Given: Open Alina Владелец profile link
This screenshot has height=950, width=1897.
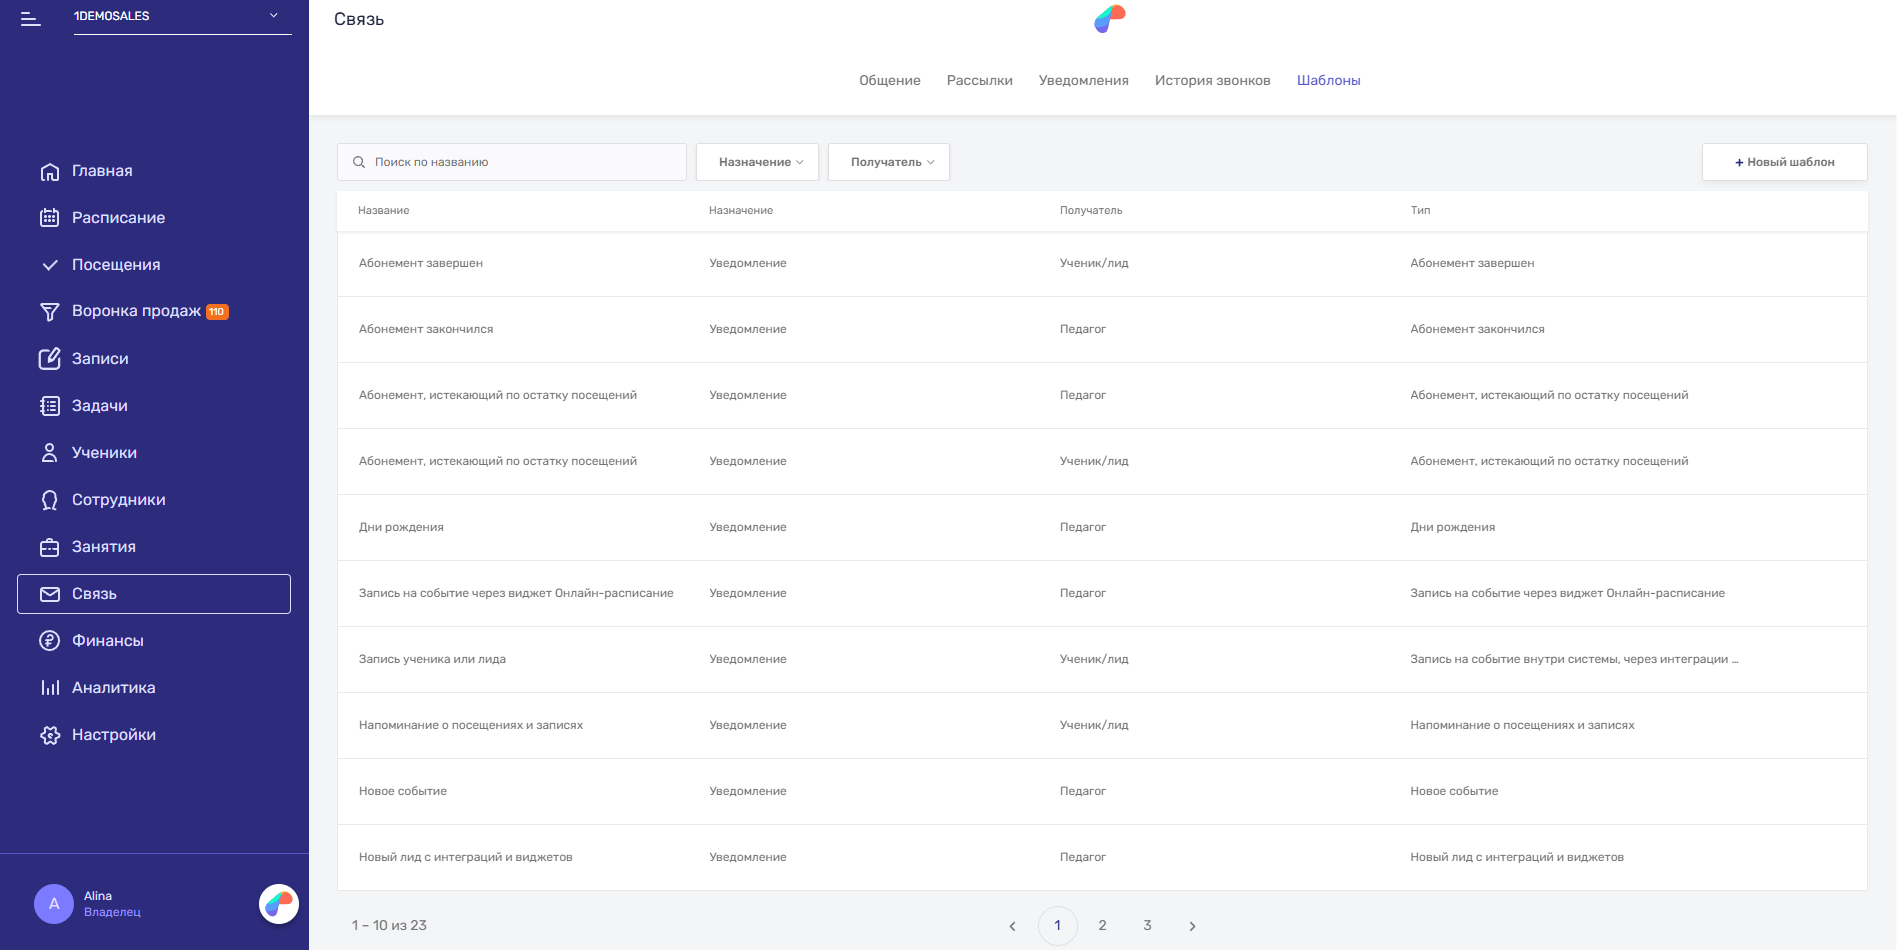Looking at the screenshot, I should pyautogui.click(x=112, y=904).
